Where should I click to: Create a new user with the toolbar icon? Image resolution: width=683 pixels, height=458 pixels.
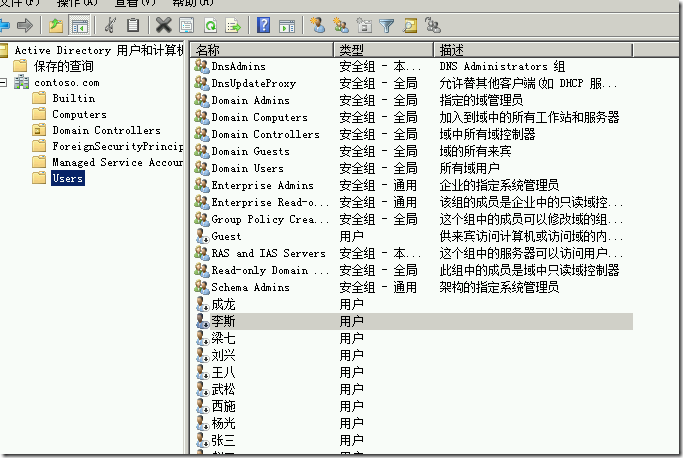(x=318, y=26)
